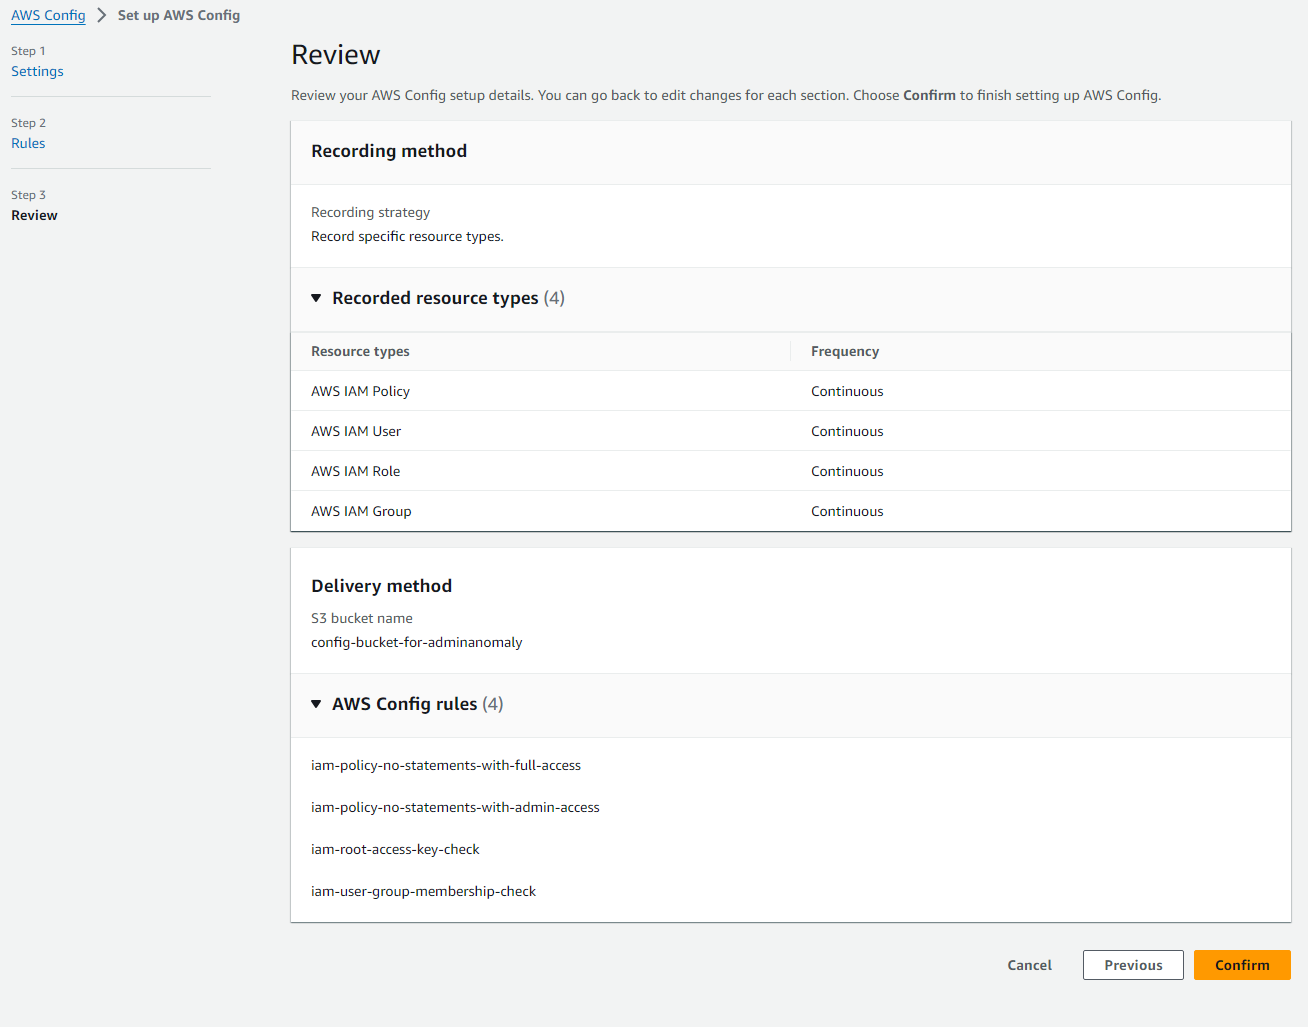
Task: Click the Confirm button
Action: click(x=1241, y=965)
